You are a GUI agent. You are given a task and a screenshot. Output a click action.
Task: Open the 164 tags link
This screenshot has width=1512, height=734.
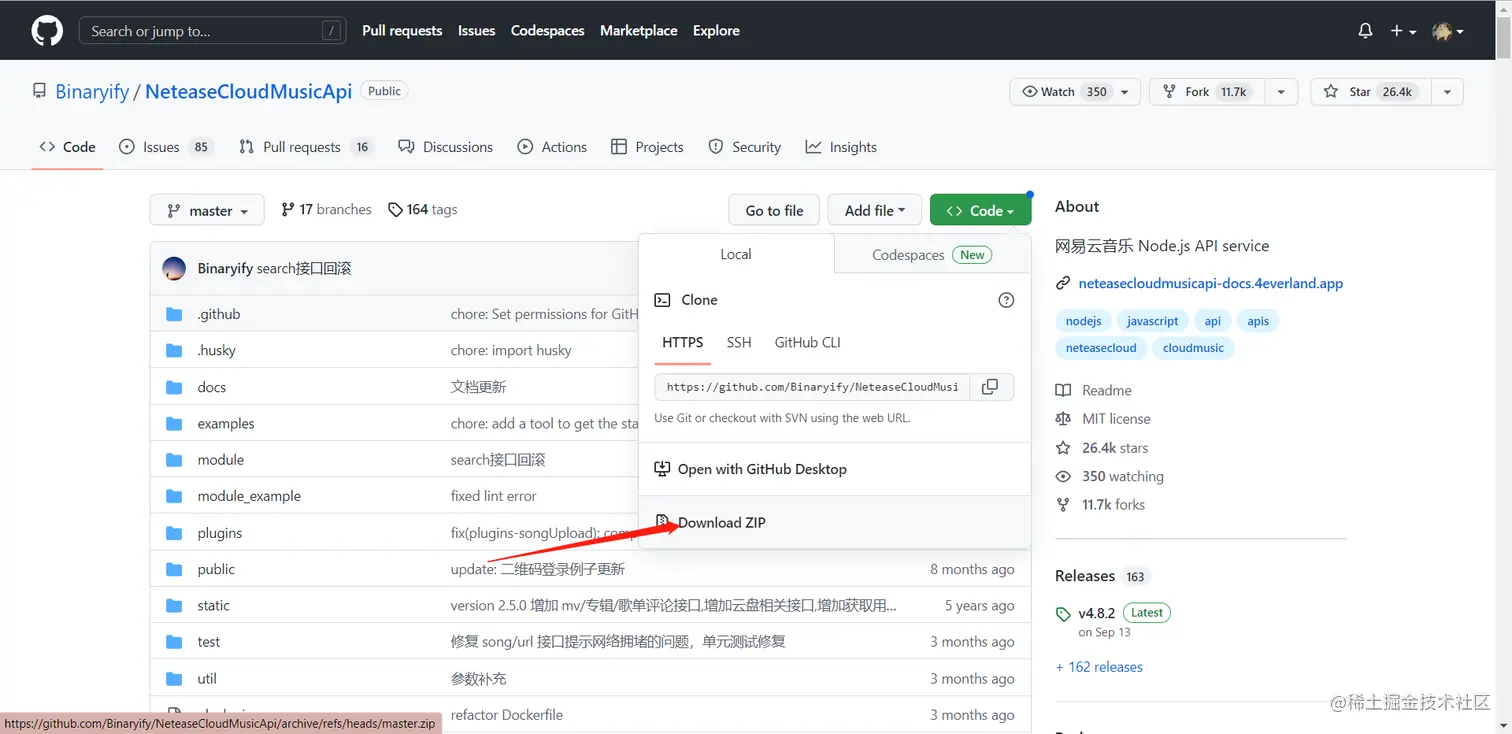[x=423, y=210]
